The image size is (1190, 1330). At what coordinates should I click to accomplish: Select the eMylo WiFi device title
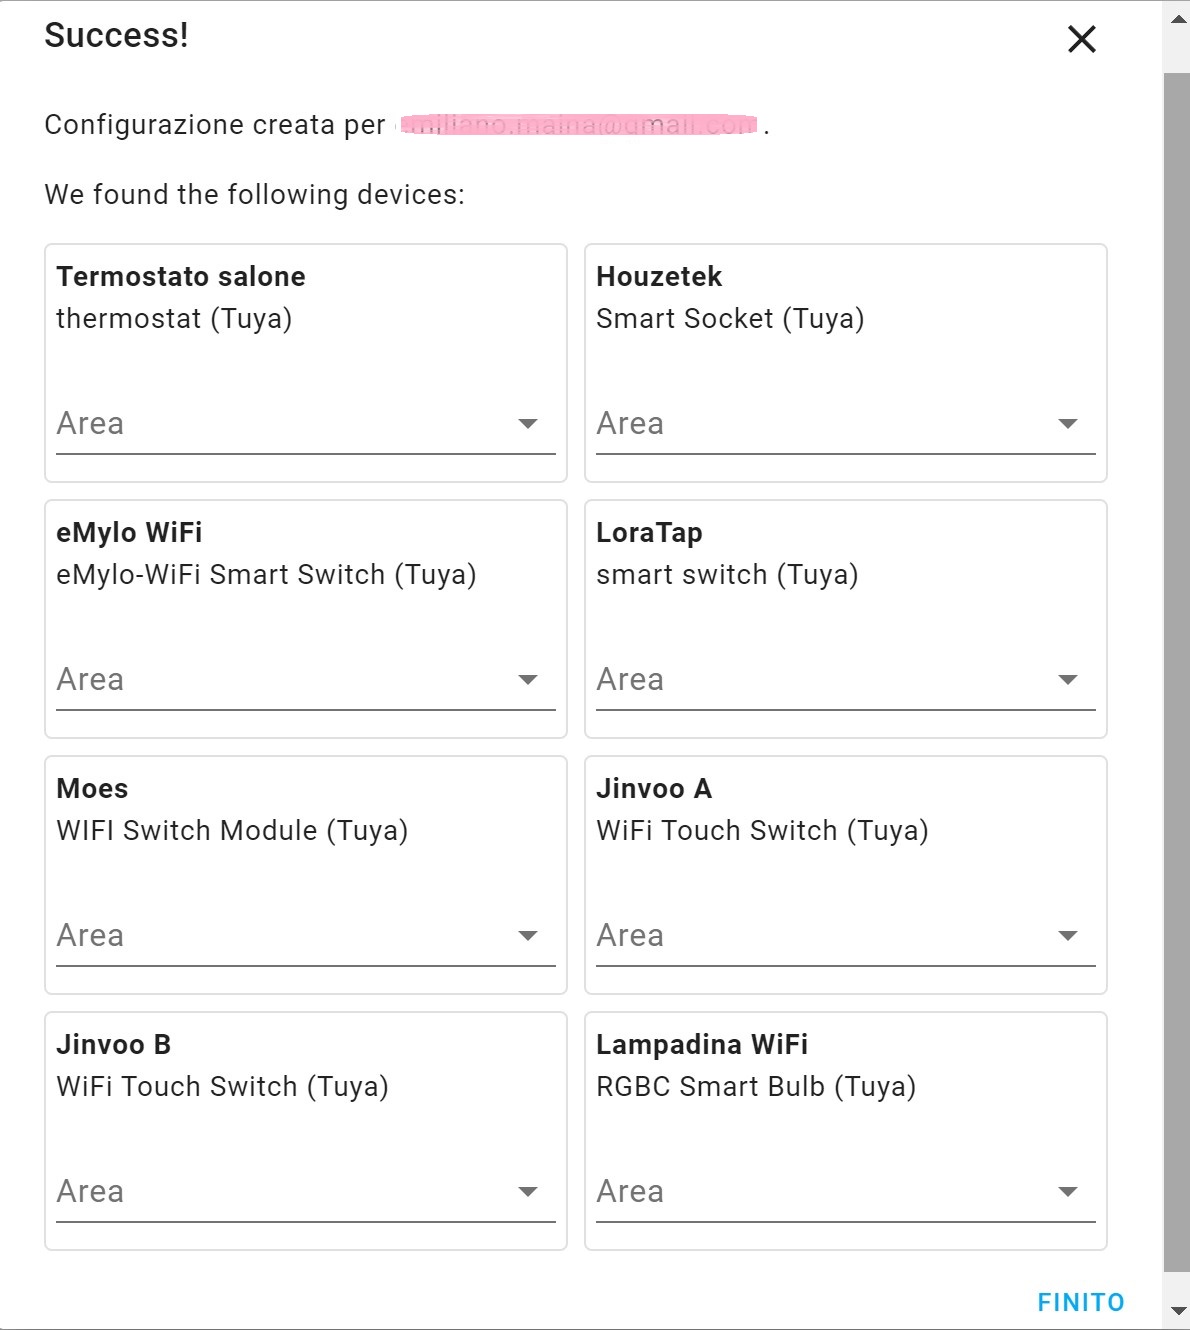coord(129,533)
